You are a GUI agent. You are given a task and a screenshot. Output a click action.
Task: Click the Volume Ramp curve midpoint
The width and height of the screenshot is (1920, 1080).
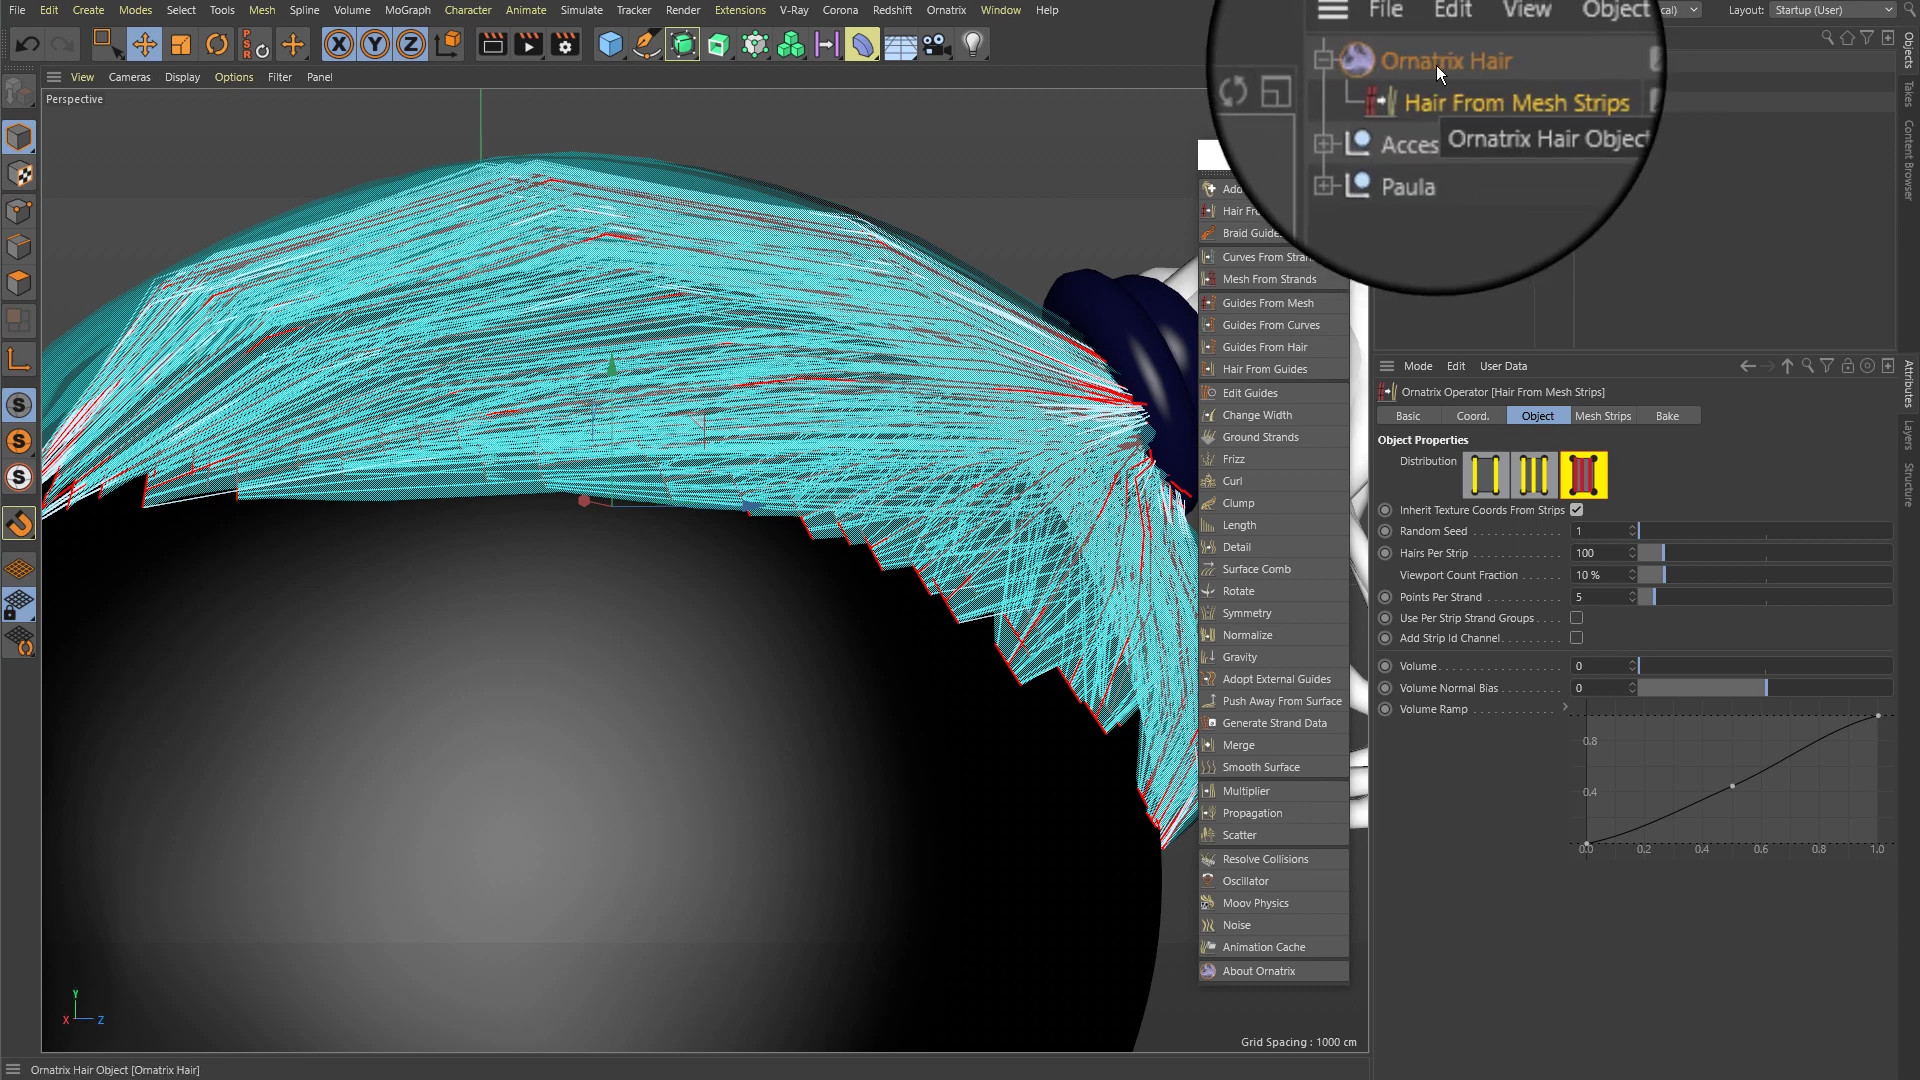coord(1732,786)
